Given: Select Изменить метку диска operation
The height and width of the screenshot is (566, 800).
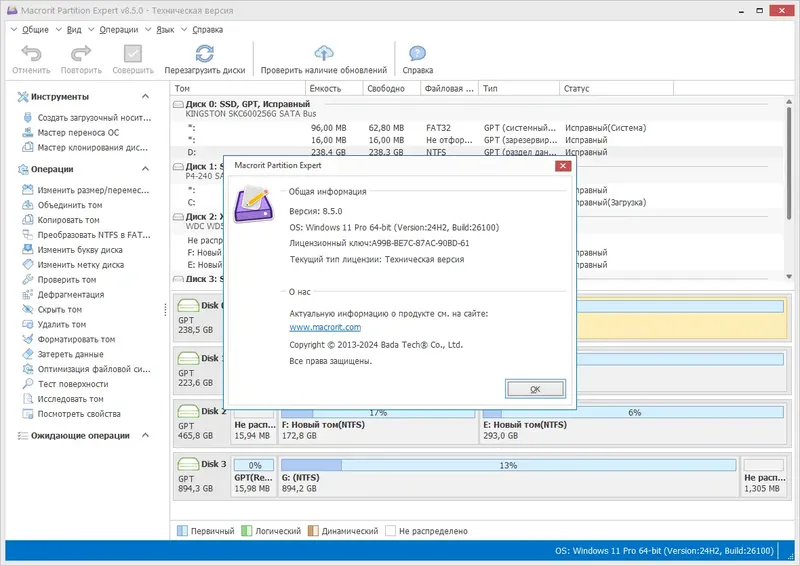Looking at the screenshot, I should tap(73, 264).
